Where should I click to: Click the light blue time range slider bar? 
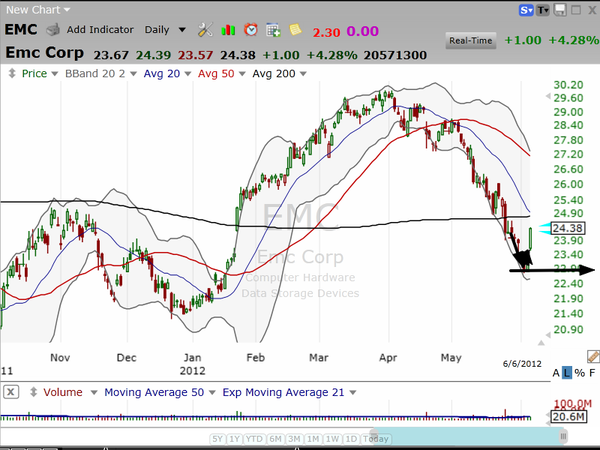467,436
